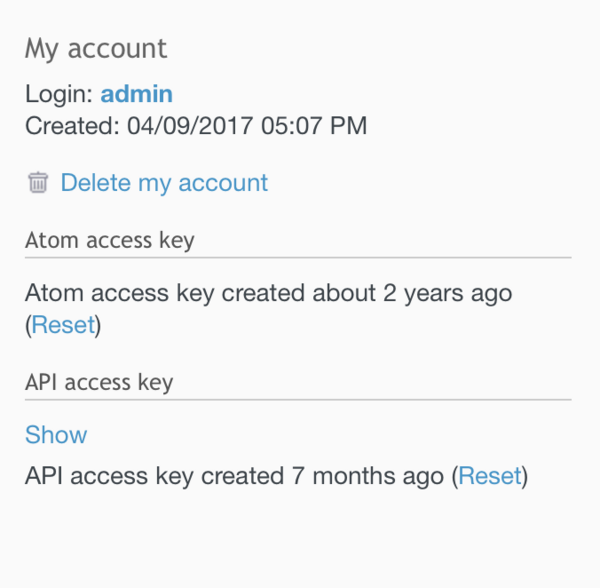600x588 pixels.
Task: Click the divider below Atom access key
Action: tap(298, 257)
